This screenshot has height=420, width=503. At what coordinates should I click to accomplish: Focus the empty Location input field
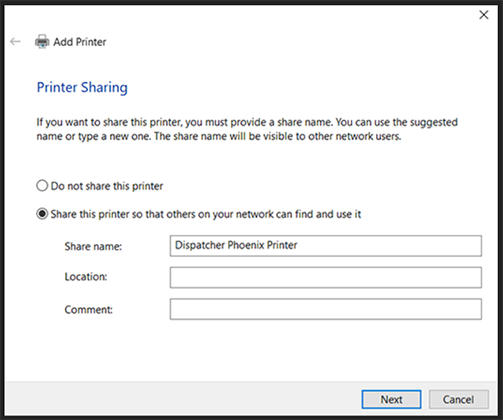[326, 277]
